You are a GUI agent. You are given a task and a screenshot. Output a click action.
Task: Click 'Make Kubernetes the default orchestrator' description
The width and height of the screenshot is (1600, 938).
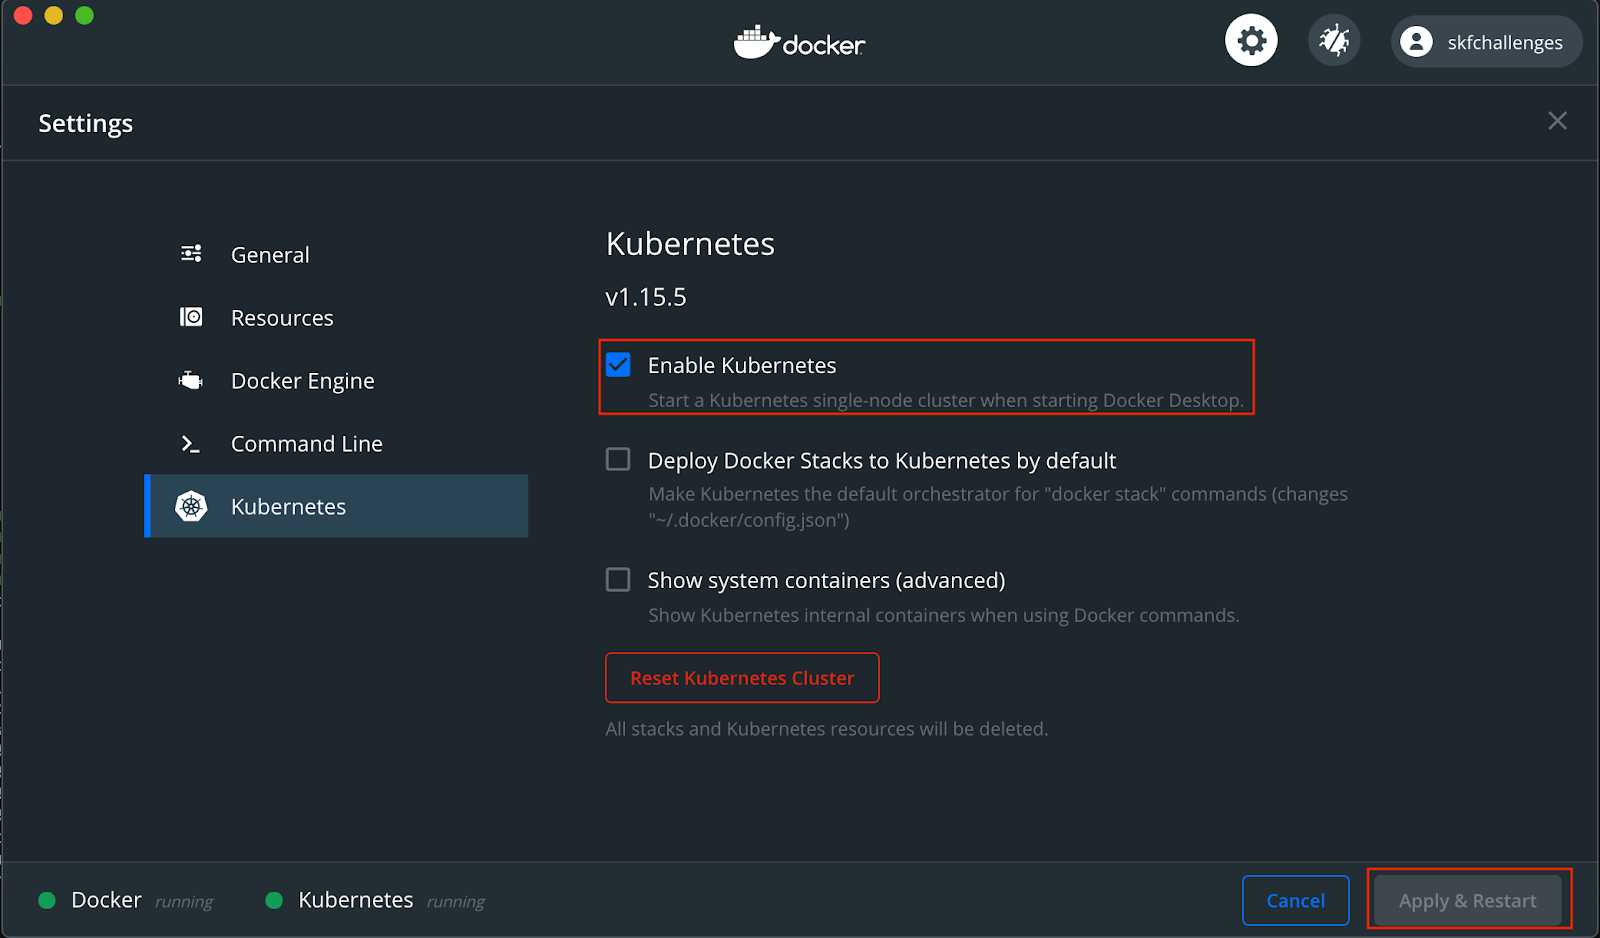point(998,507)
